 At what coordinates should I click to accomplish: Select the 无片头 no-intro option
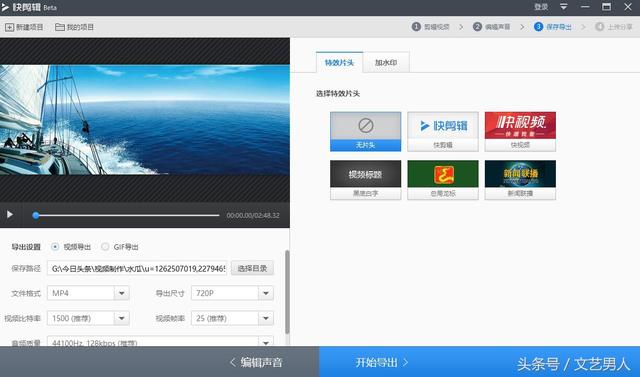pyautogui.click(x=365, y=131)
